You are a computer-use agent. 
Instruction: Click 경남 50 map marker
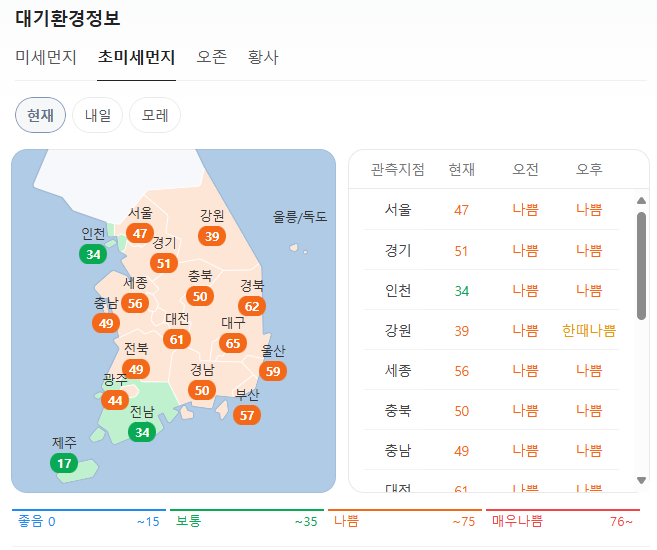202,390
